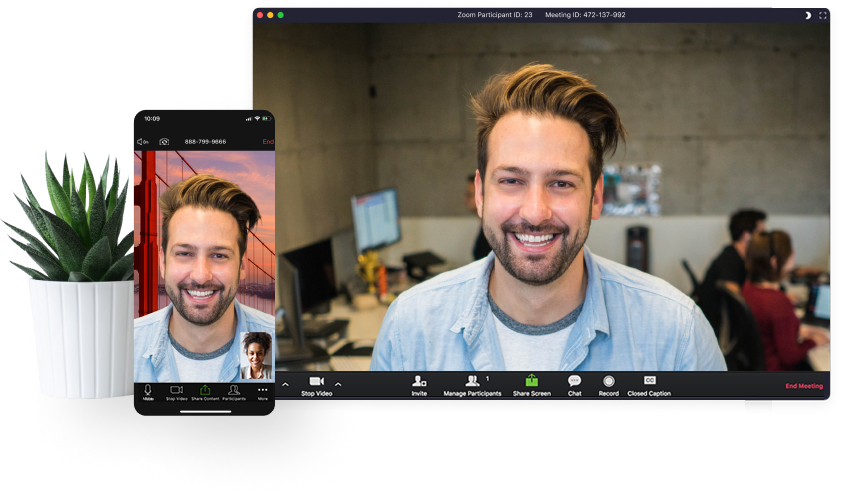The width and height of the screenshot is (847, 499).
Task: Start recording with the Record icon
Action: [608, 382]
